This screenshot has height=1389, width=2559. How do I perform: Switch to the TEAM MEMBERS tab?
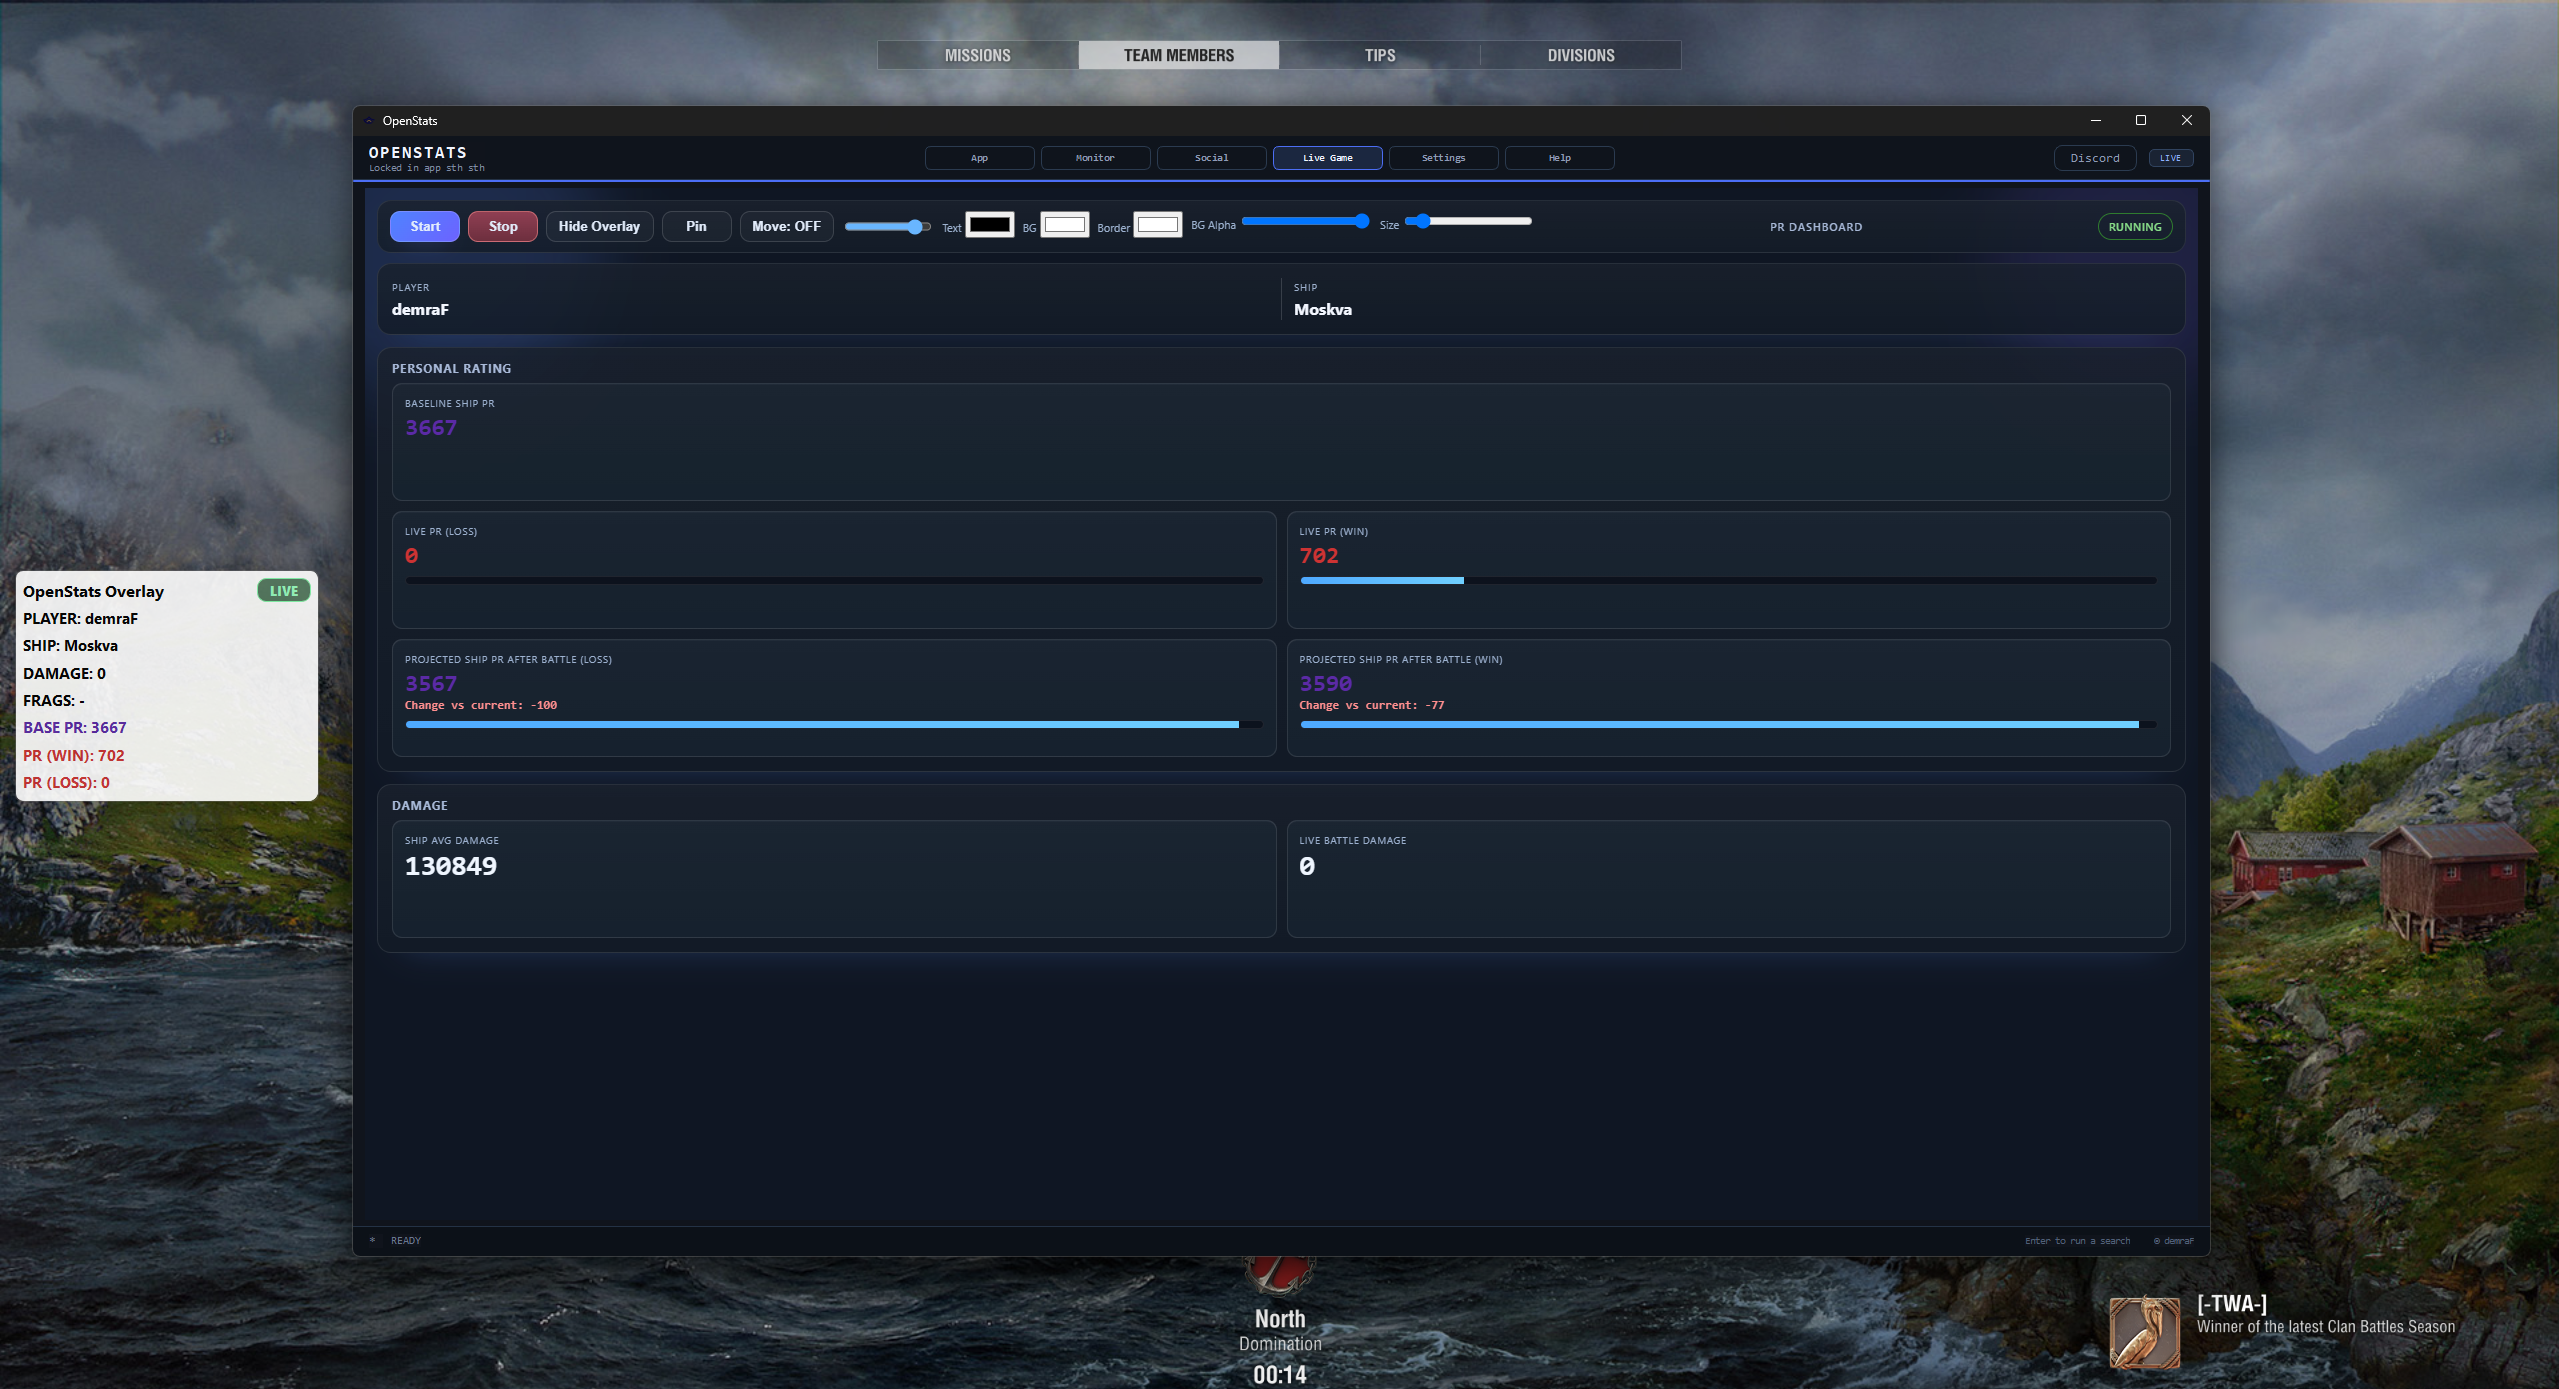[x=1177, y=55]
